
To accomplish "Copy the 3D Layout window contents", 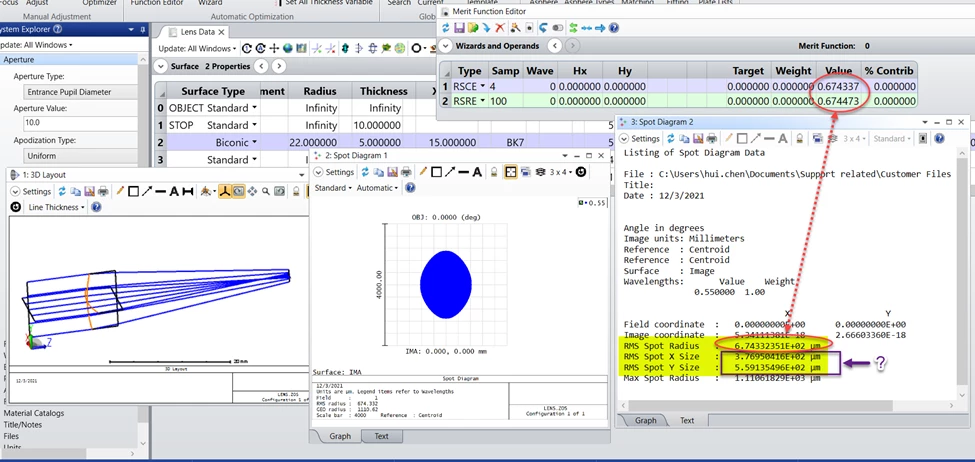I will pyautogui.click(x=75, y=192).
